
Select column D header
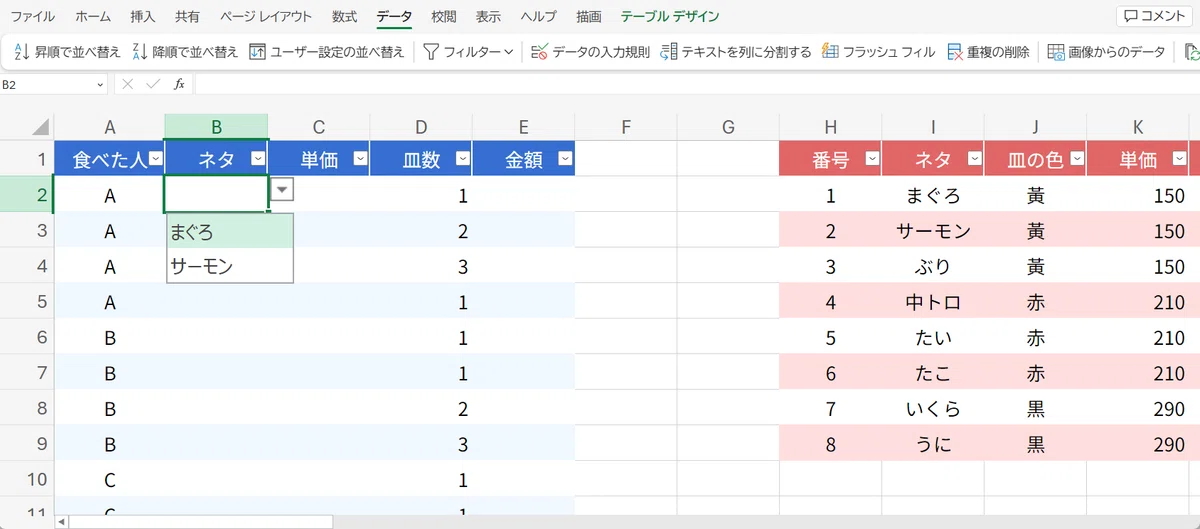[421, 127]
